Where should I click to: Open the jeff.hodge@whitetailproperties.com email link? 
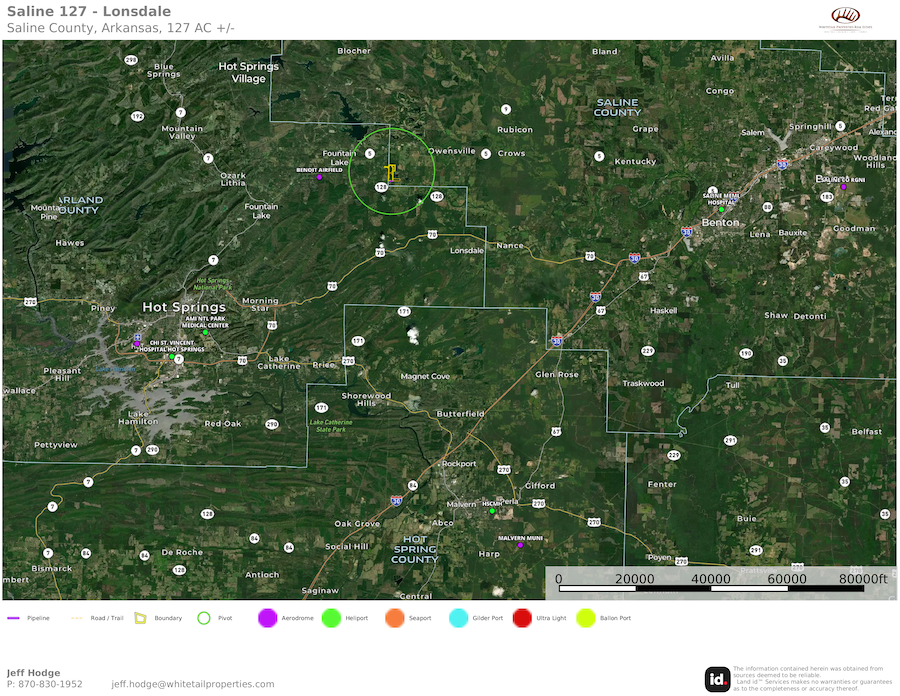coord(192,684)
